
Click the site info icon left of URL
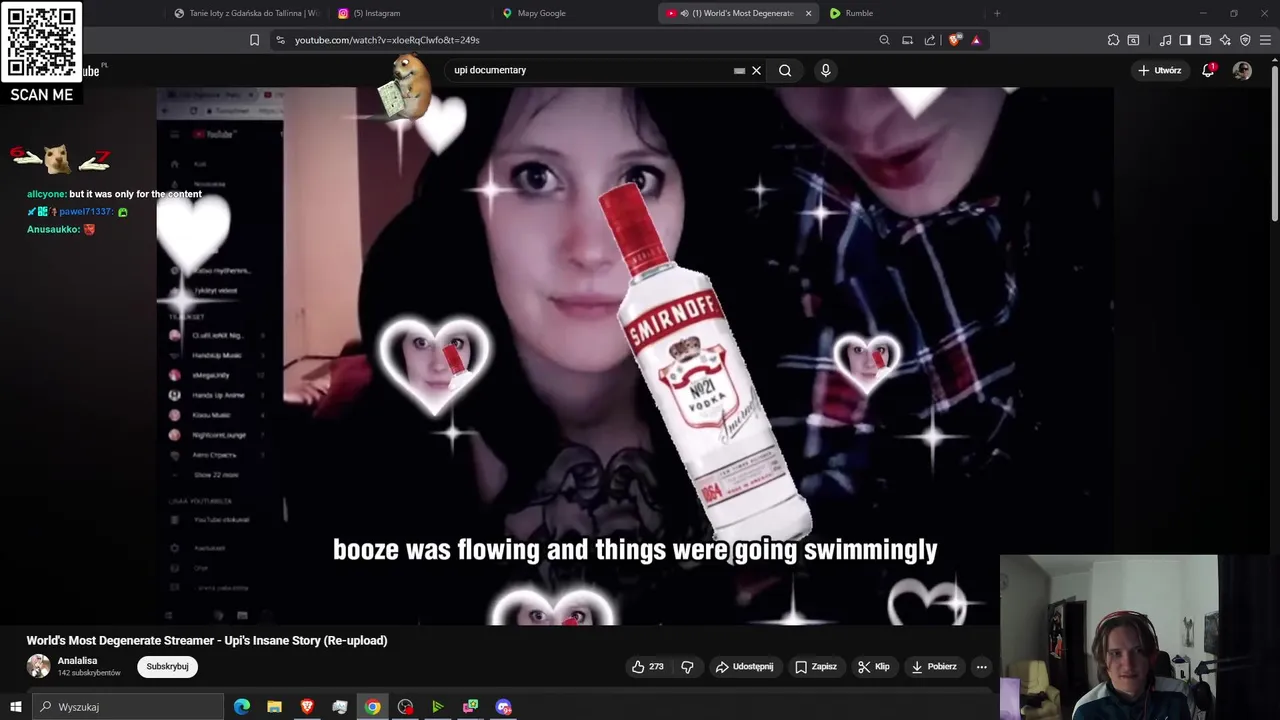[280, 40]
